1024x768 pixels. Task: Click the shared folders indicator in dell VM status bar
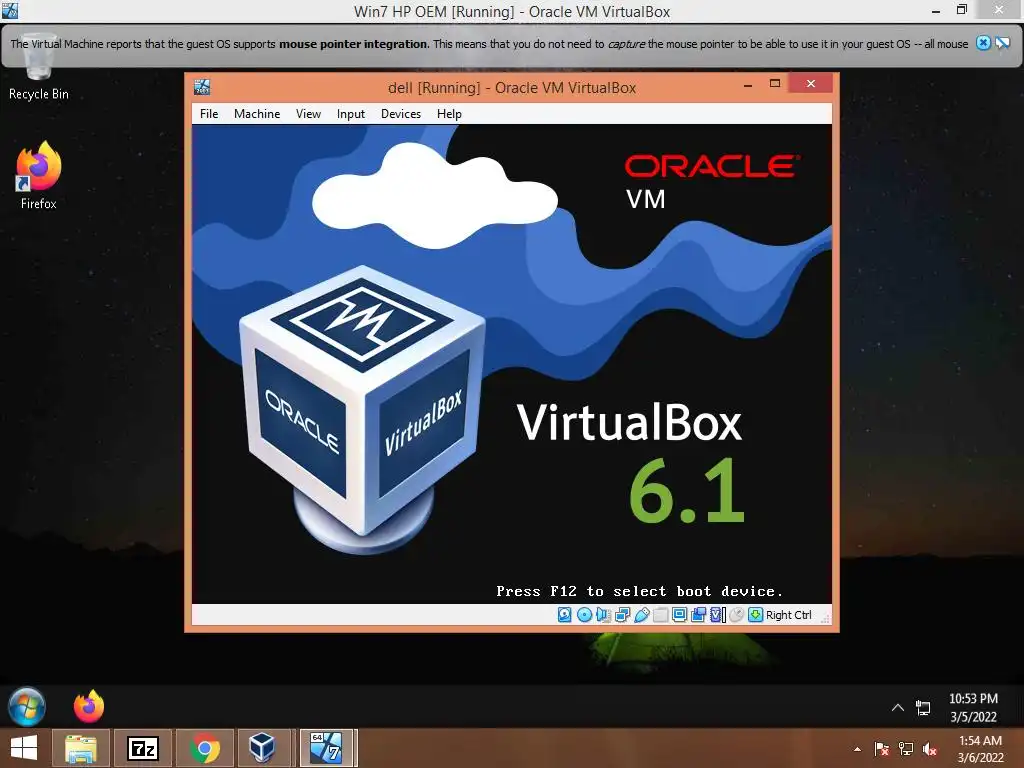(x=661, y=615)
